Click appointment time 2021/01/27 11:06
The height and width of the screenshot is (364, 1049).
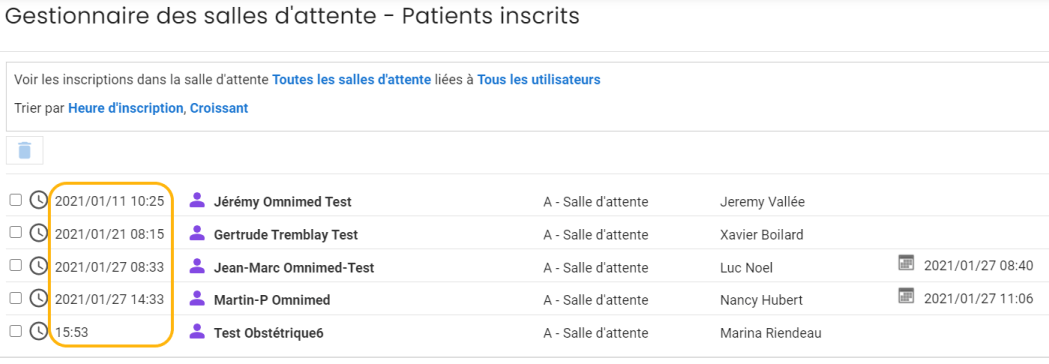(x=979, y=298)
